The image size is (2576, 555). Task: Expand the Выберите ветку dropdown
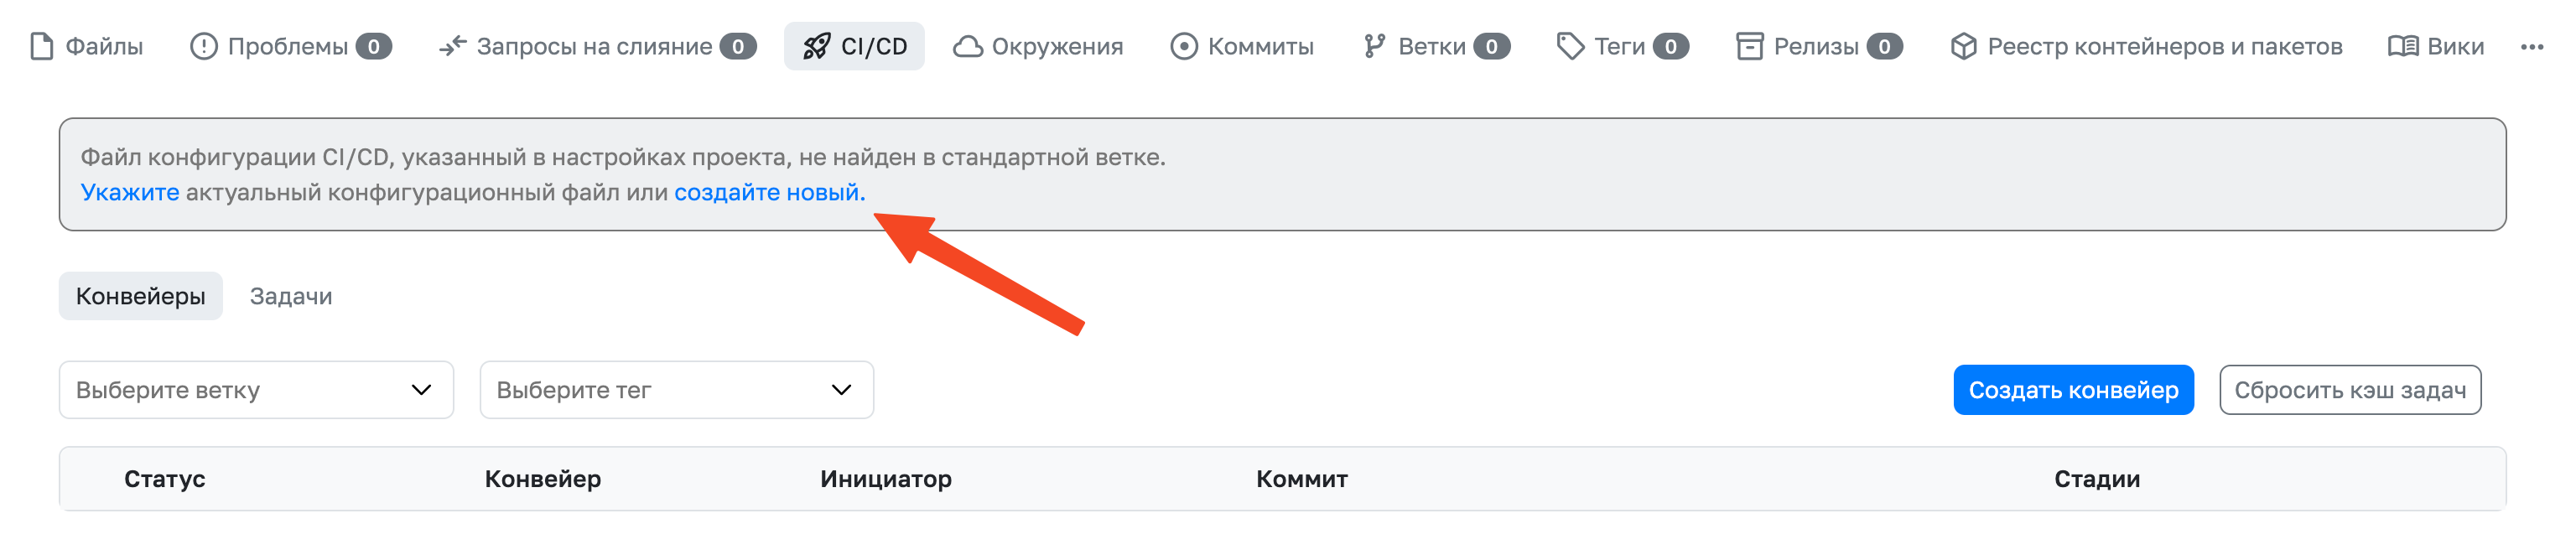pos(256,390)
